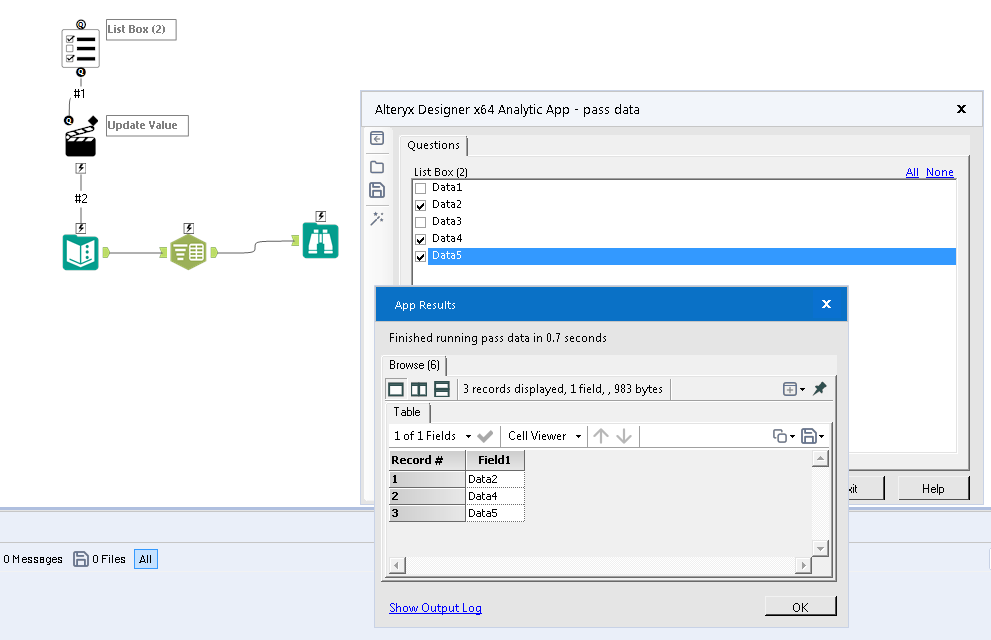
Task: Select the Data4 cell in results
Action: (495, 496)
